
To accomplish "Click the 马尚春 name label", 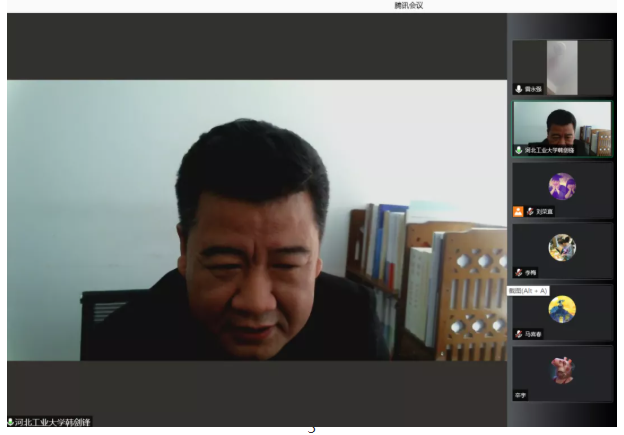I will [534, 334].
